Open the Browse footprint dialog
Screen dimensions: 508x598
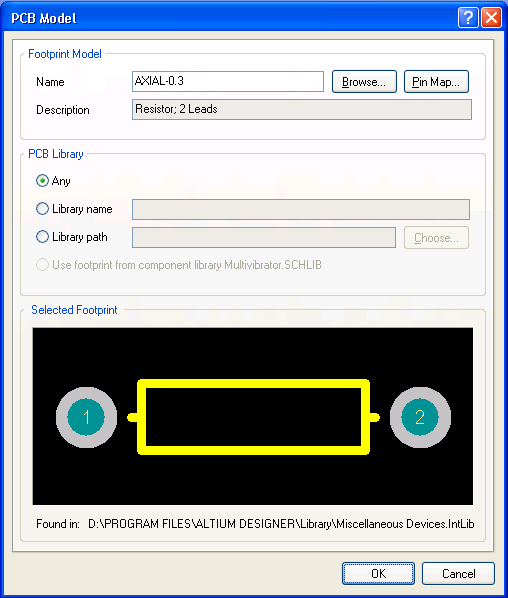pyautogui.click(x=364, y=82)
